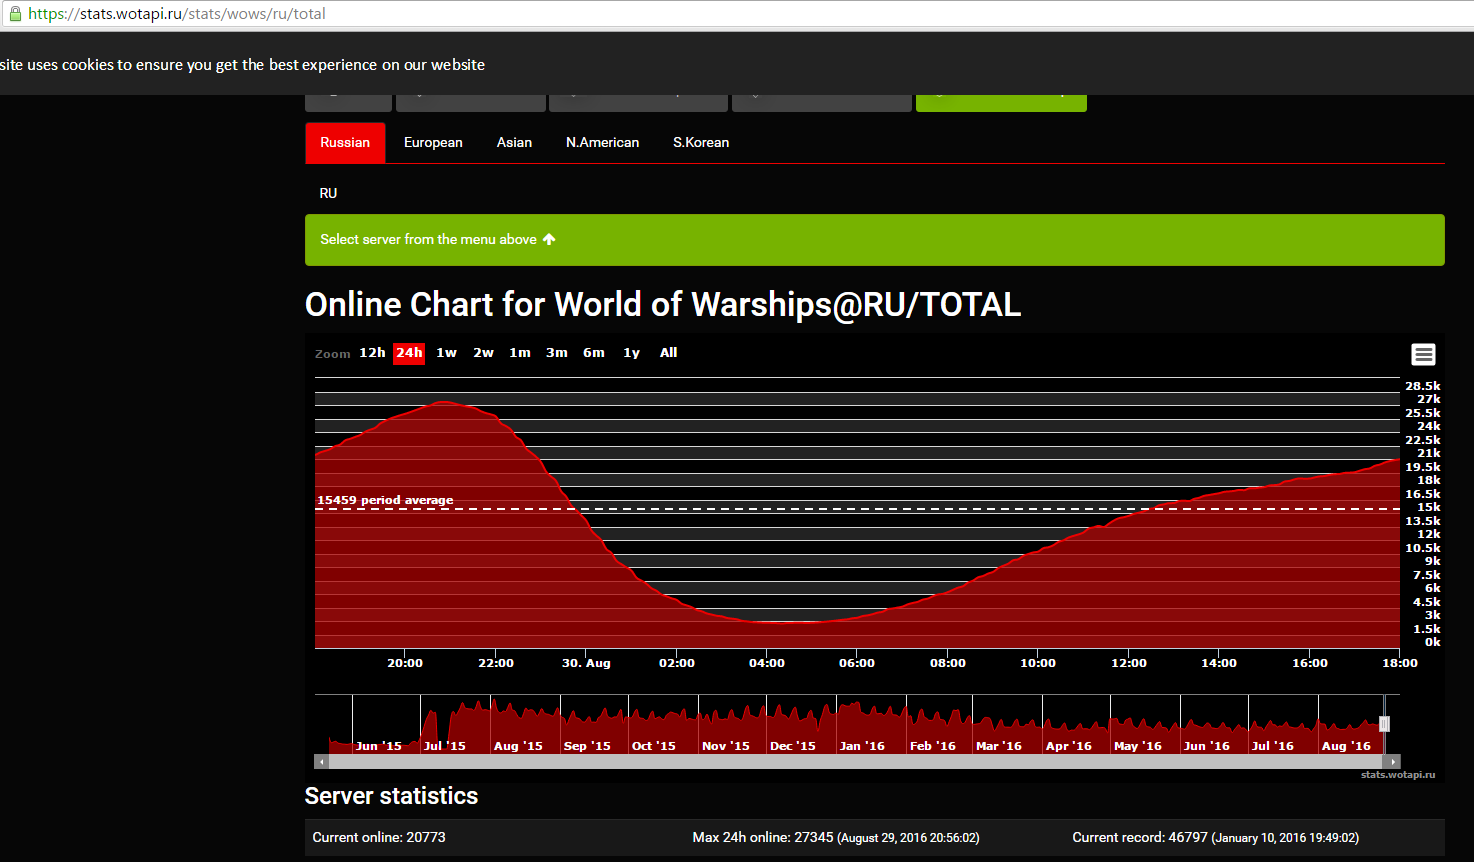Click the secure padlock icon in address bar
Image resolution: width=1474 pixels, height=862 pixels.
[14, 14]
